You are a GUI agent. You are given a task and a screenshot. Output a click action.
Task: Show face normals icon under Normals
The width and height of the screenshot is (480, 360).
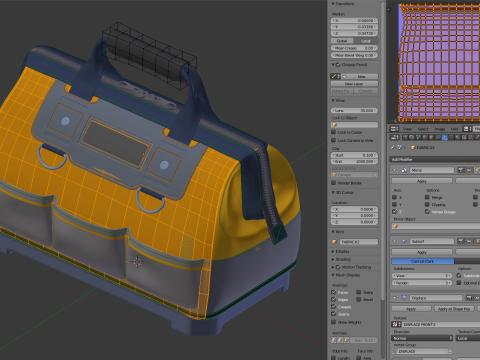[346, 340]
